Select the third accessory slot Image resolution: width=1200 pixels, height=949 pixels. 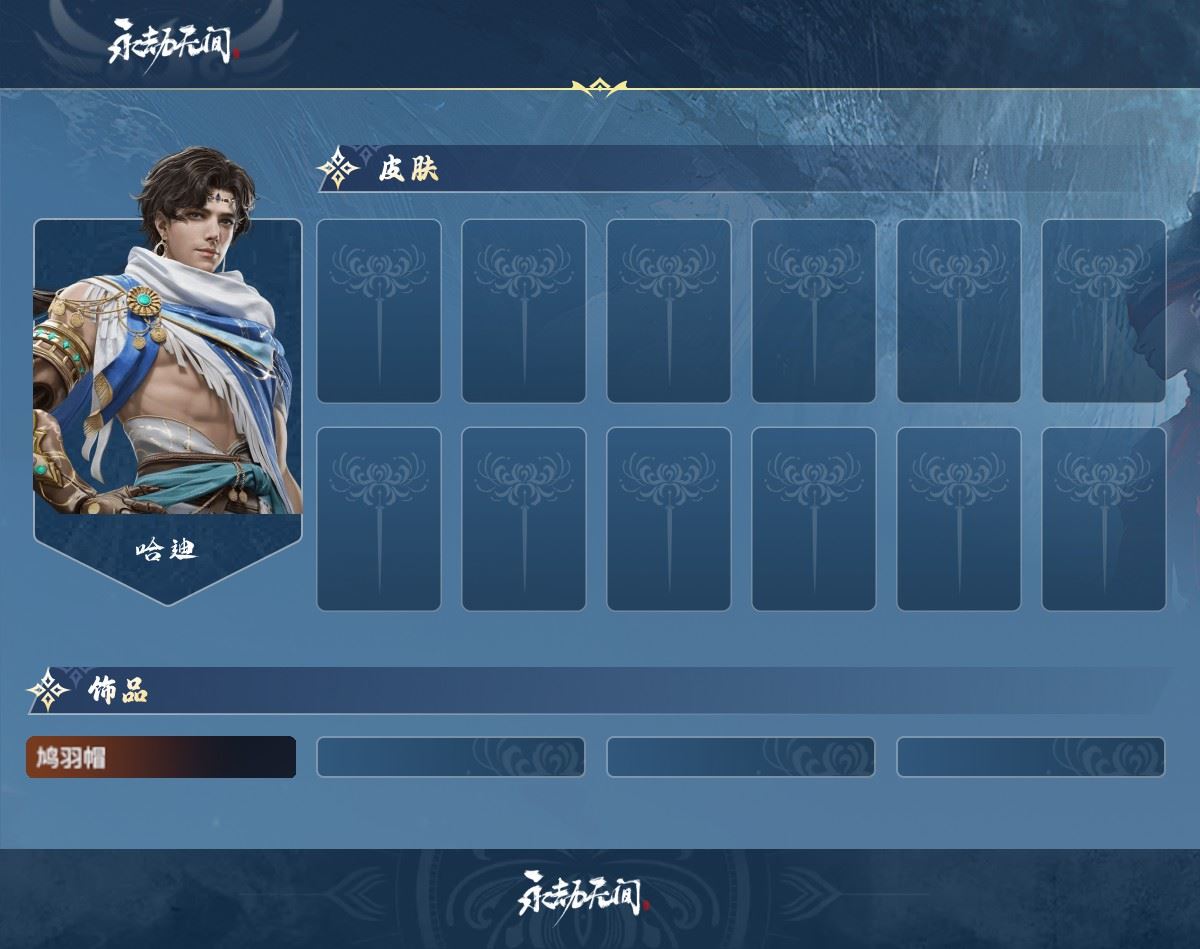tap(741, 757)
